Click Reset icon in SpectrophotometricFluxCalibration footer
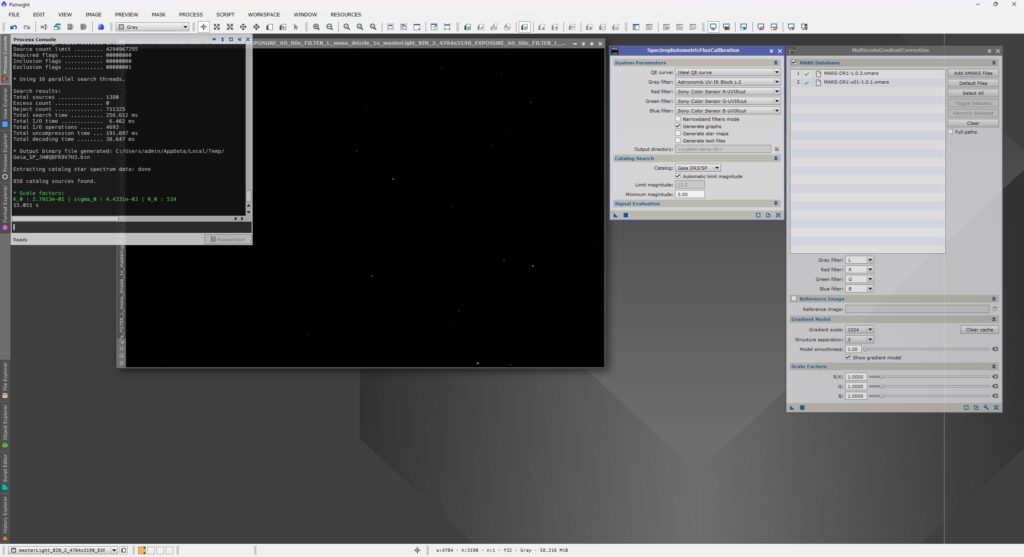This screenshot has height=557, width=1024. pos(778,215)
